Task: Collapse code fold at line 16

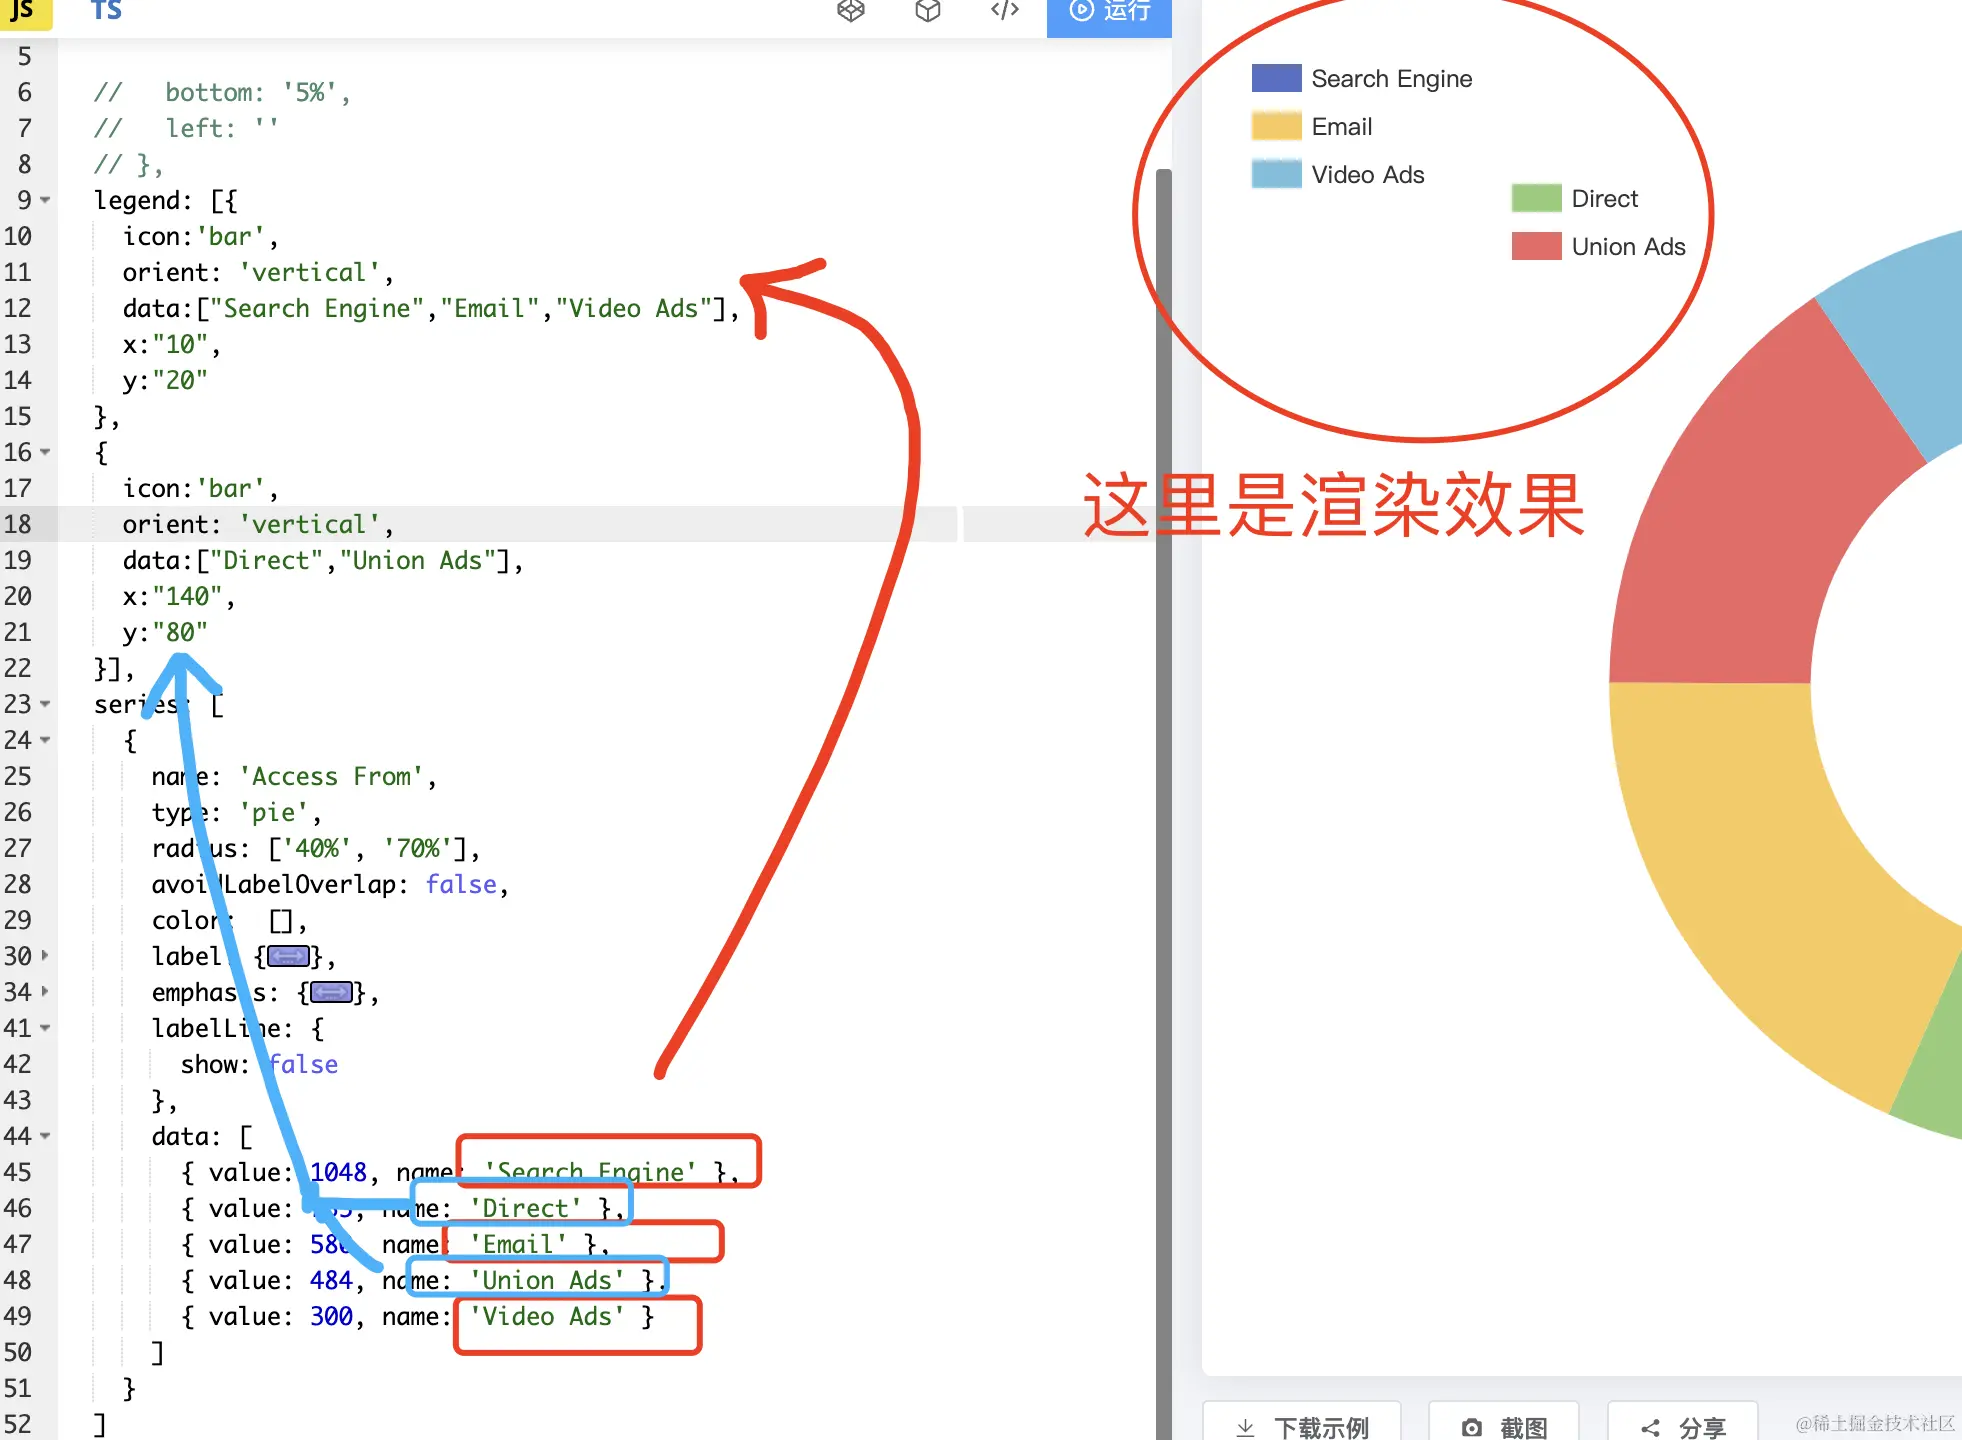Action: coord(45,452)
